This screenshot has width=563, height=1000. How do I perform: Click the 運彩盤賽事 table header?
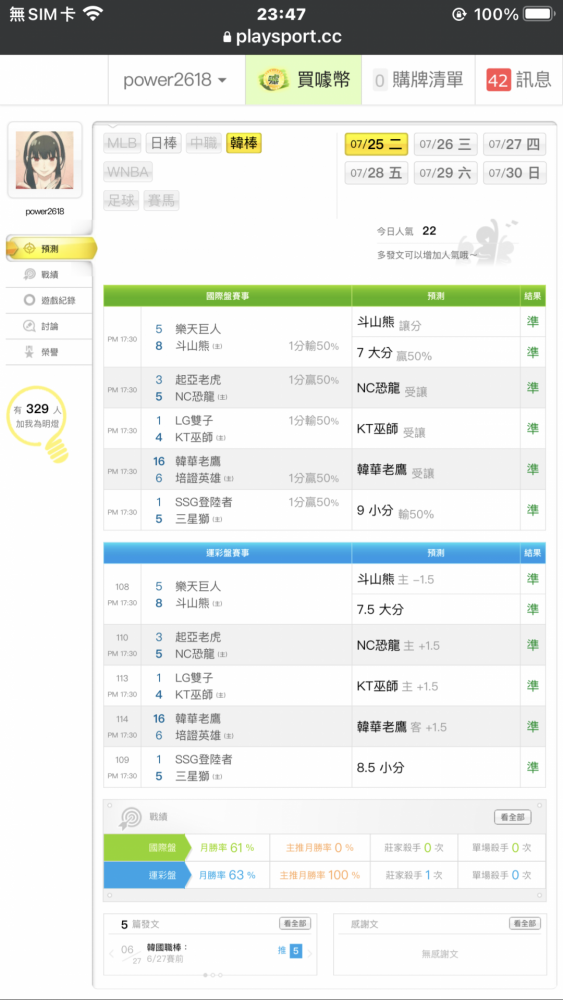pos(228,553)
